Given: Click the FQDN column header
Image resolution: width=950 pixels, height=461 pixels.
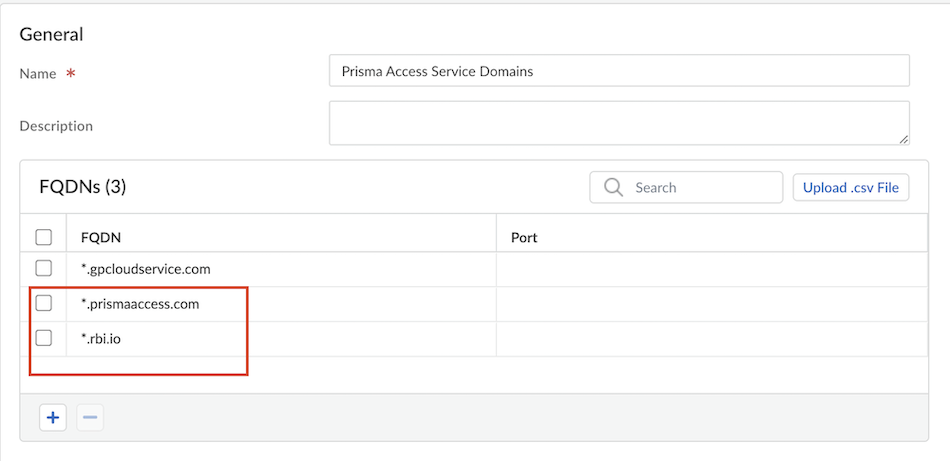Looking at the screenshot, I should pos(101,237).
